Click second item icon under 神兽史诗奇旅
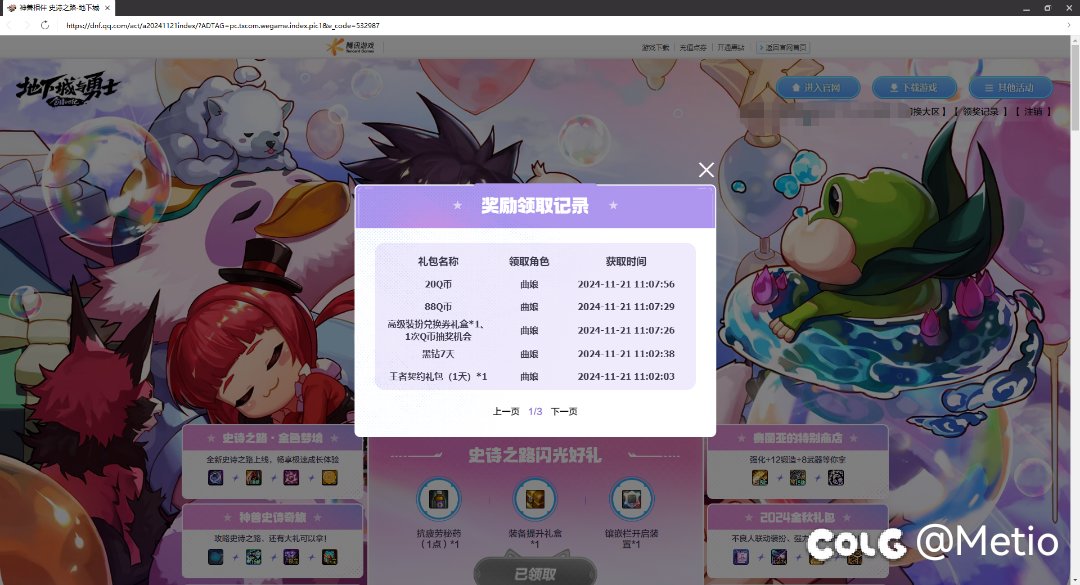This screenshot has width=1080, height=585. click(253, 557)
